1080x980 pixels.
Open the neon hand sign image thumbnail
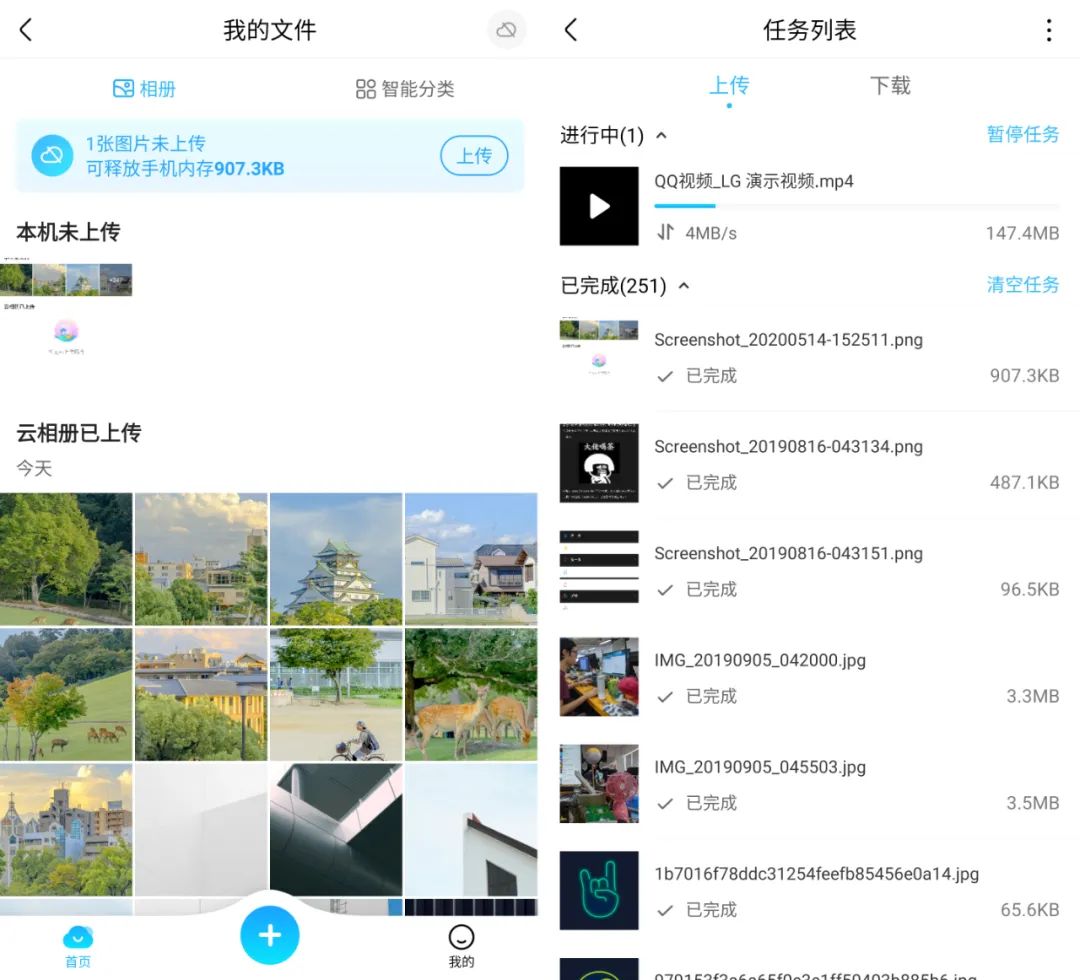tap(599, 890)
